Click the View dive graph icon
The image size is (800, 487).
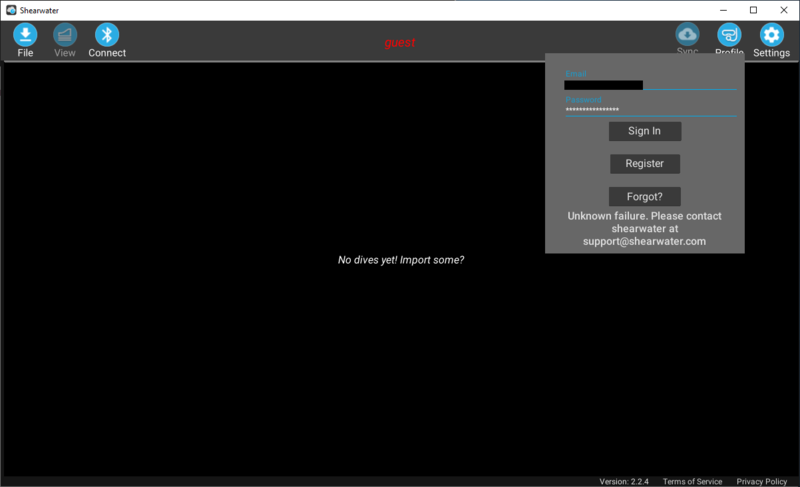[65, 35]
